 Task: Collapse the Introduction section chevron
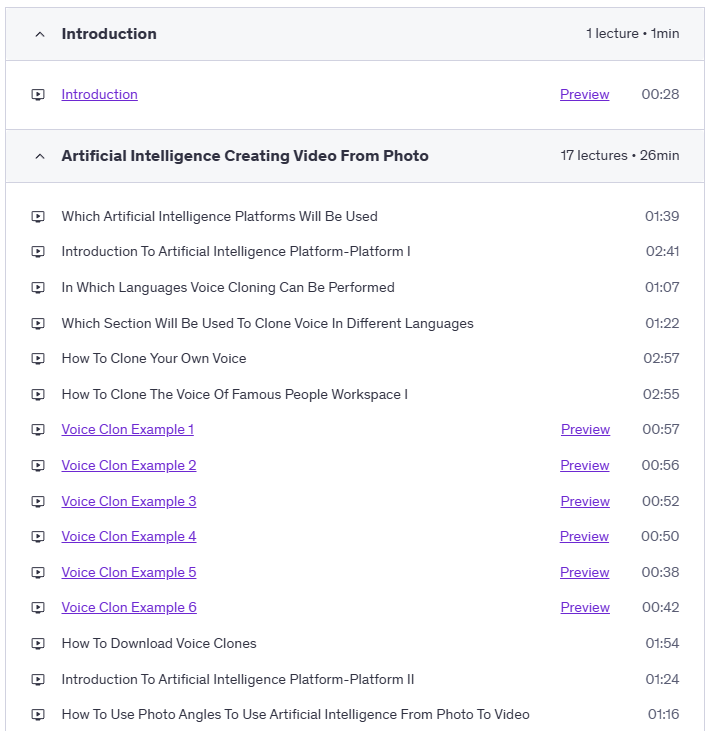point(40,34)
